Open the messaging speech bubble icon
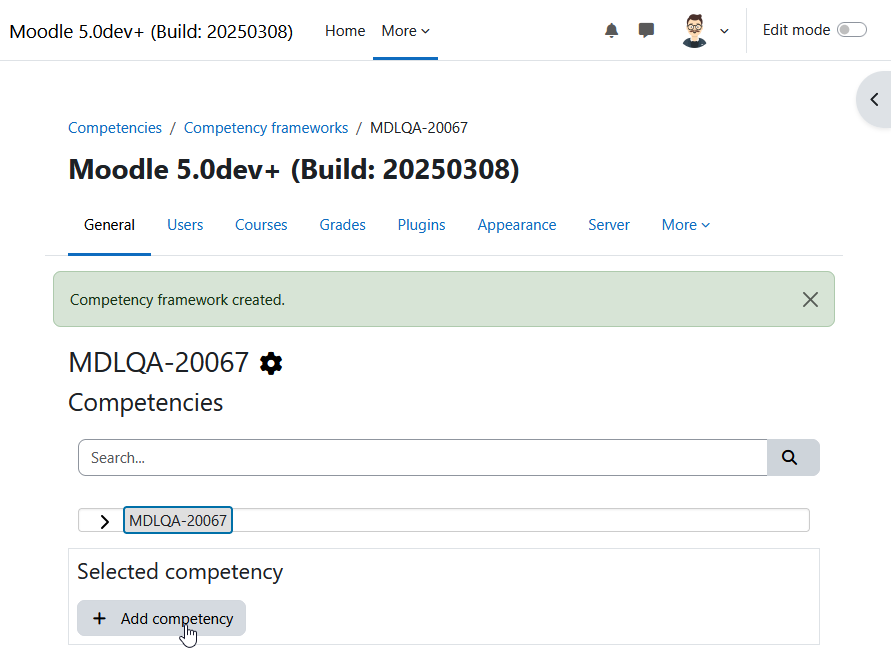The height and width of the screenshot is (667, 891). pos(646,30)
